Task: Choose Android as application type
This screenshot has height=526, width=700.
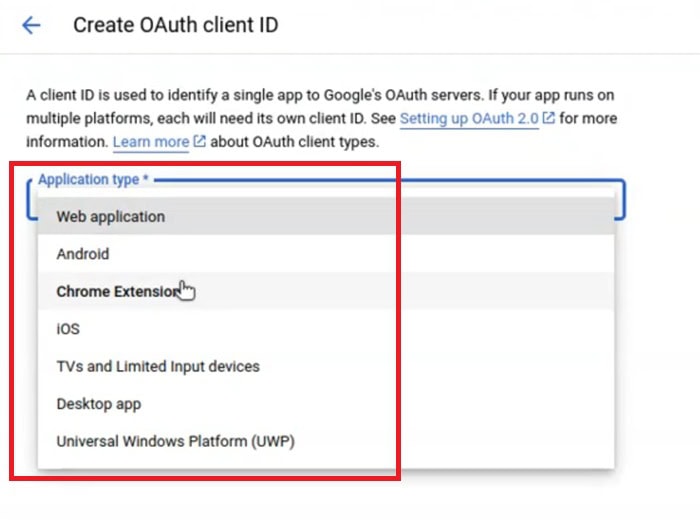Action: coord(326,254)
